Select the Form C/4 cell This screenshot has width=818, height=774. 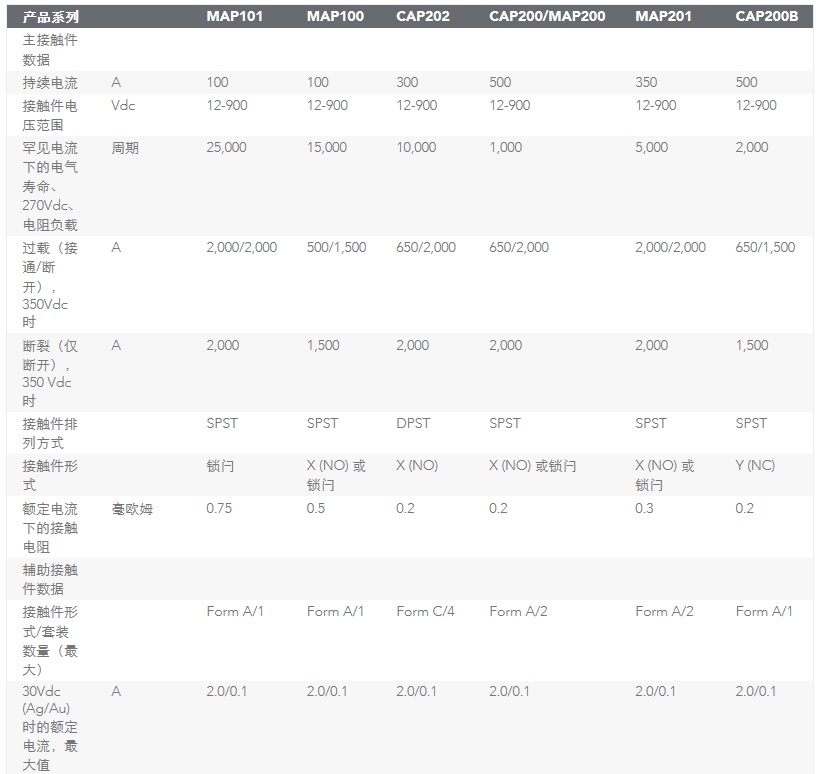click(x=425, y=611)
